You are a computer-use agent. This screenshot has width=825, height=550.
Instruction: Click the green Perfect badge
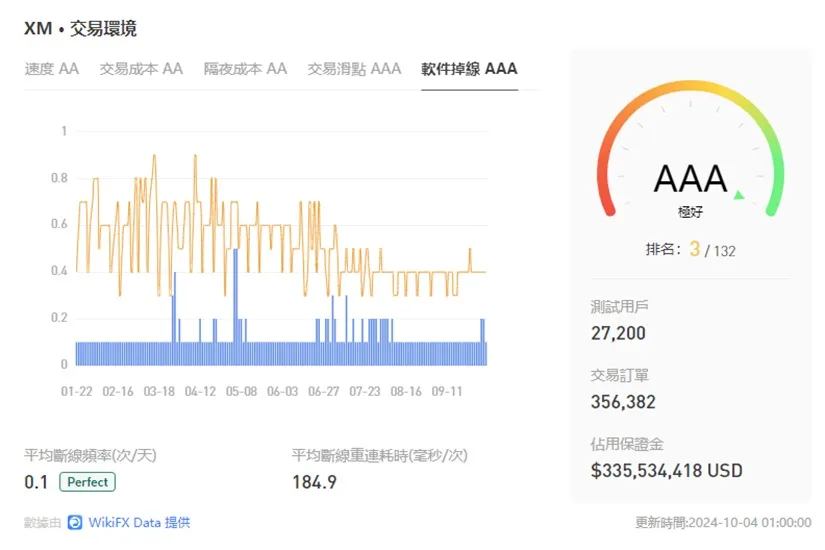pyautogui.click(x=87, y=482)
